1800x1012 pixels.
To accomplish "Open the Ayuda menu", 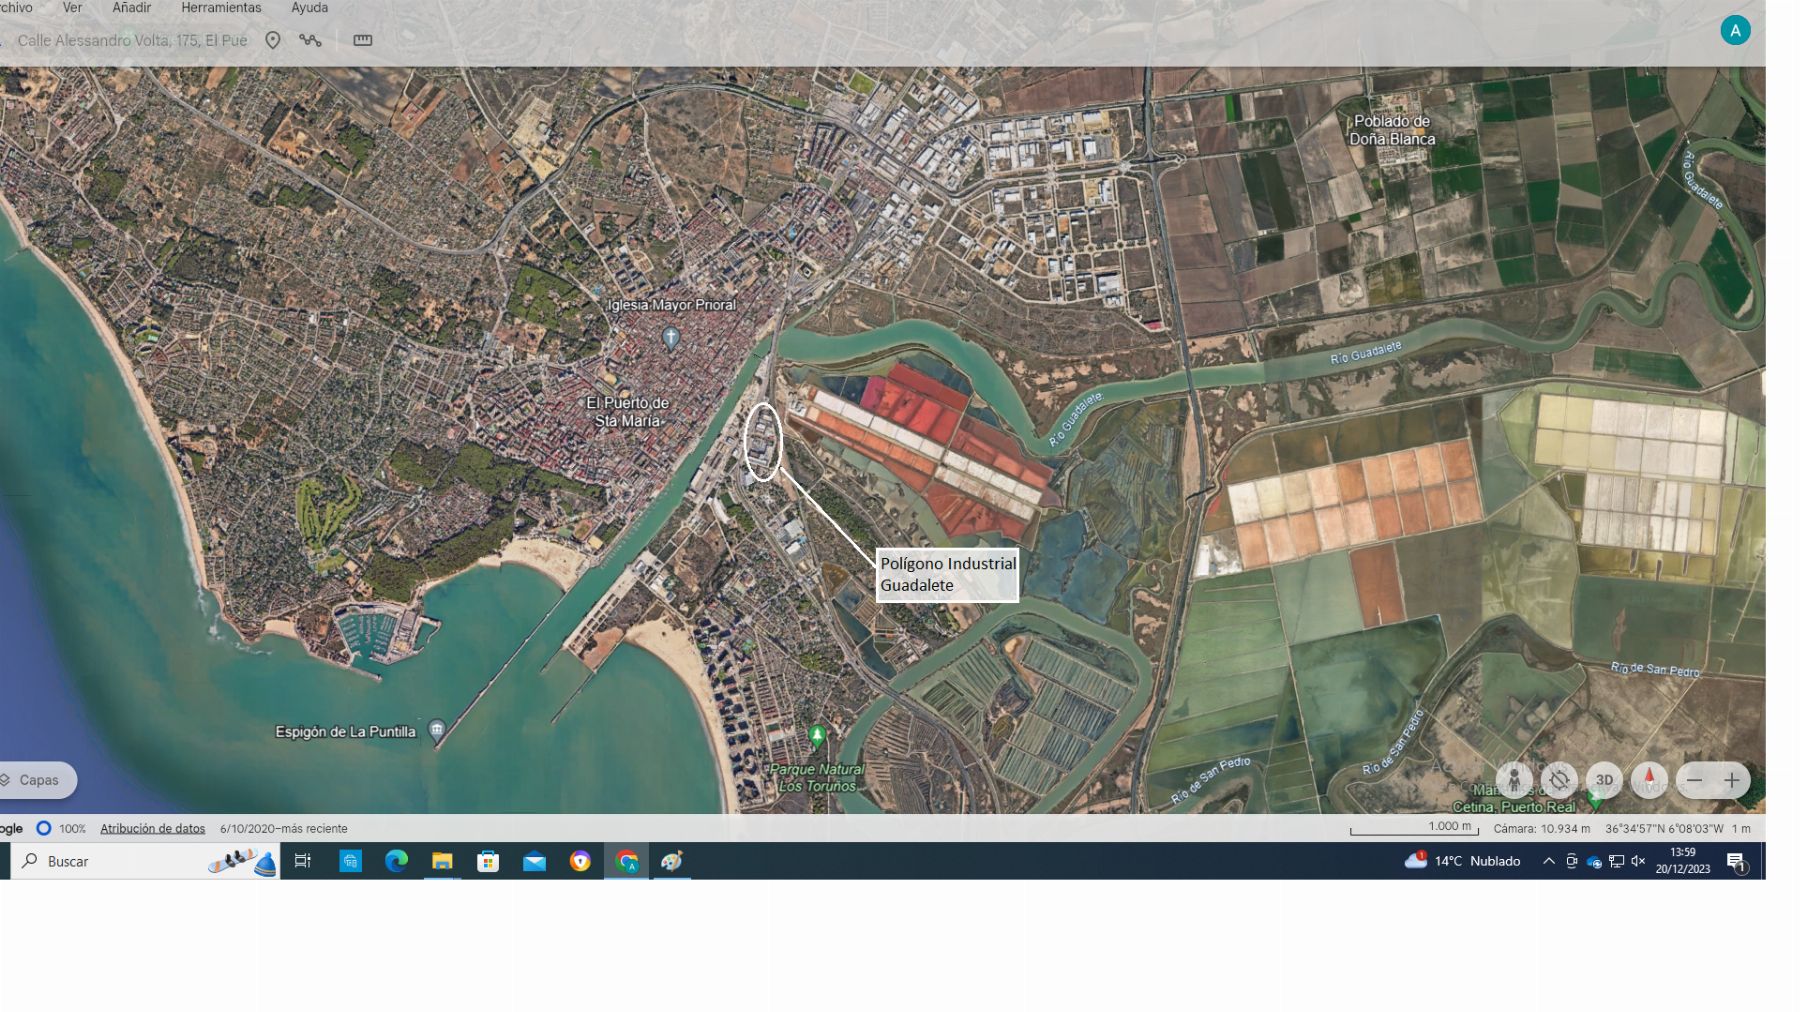I will click(x=309, y=8).
